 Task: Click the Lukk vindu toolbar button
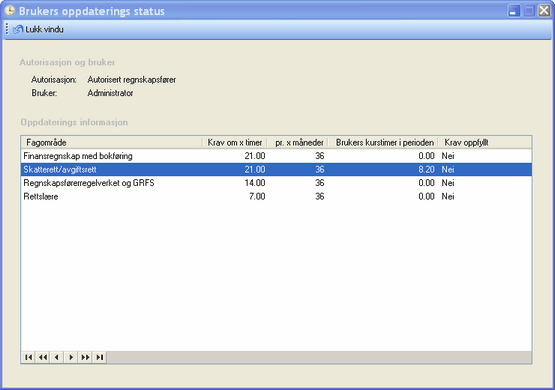tap(38, 29)
